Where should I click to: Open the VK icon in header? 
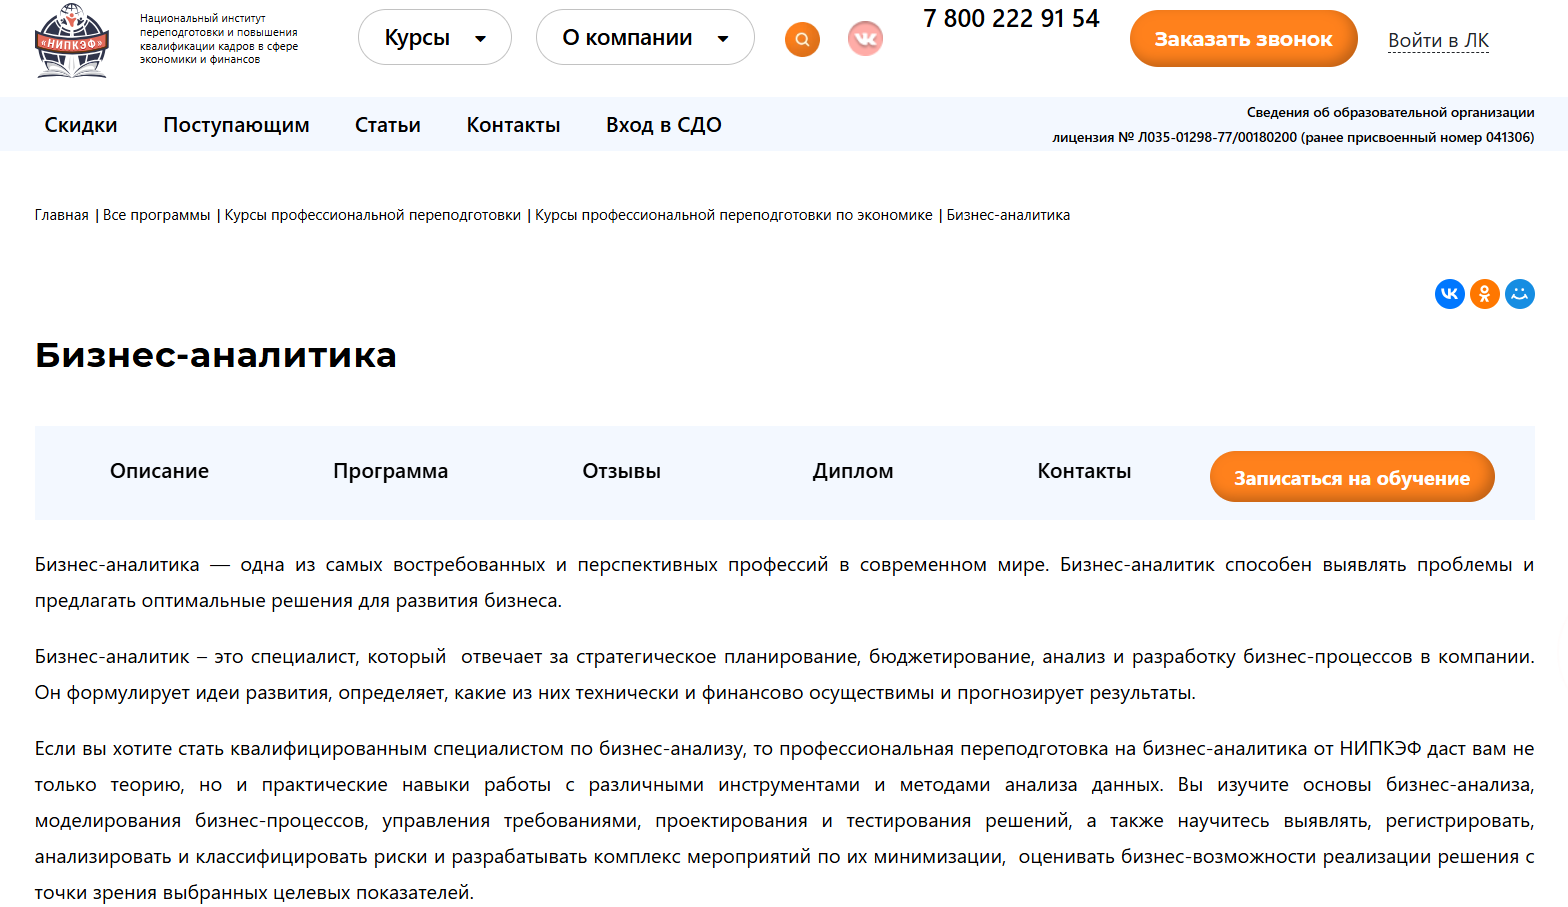tap(865, 39)
